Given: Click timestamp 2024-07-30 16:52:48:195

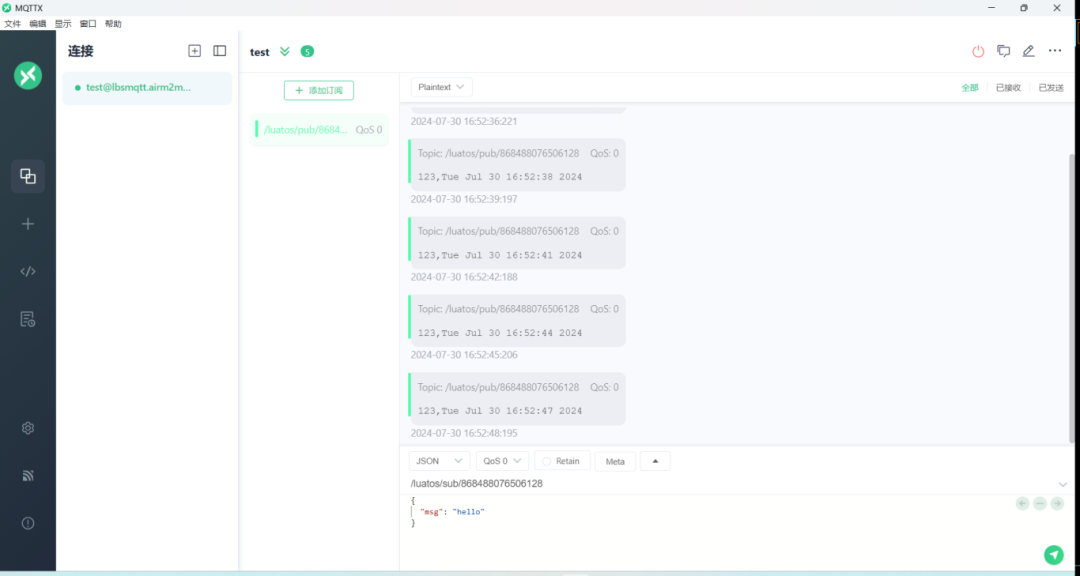Looking at the screenshot, I should click(464, 433).
